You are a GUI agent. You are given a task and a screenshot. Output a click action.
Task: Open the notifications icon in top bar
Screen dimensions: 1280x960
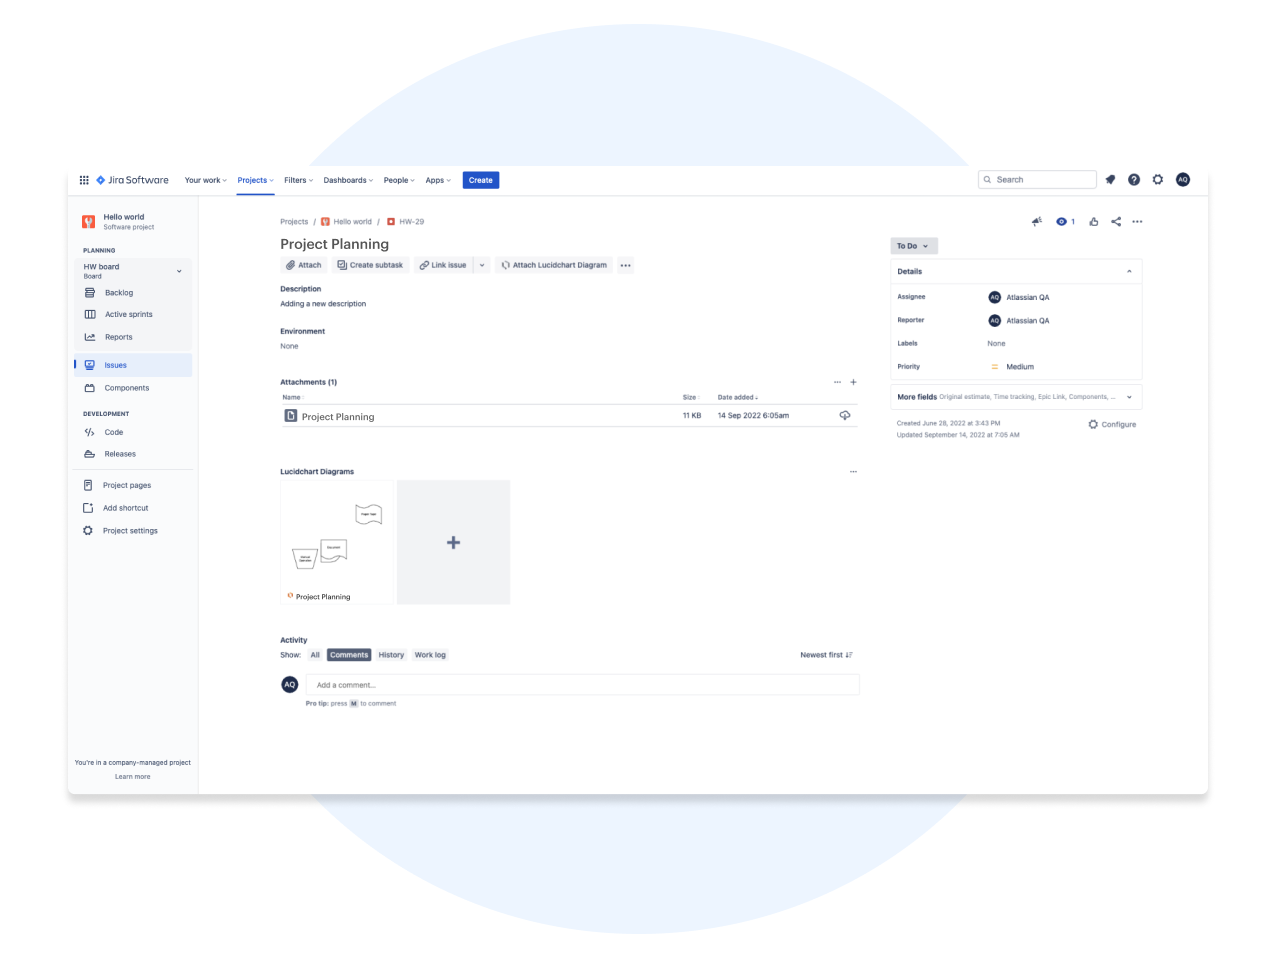click(x=1110, y=180)
